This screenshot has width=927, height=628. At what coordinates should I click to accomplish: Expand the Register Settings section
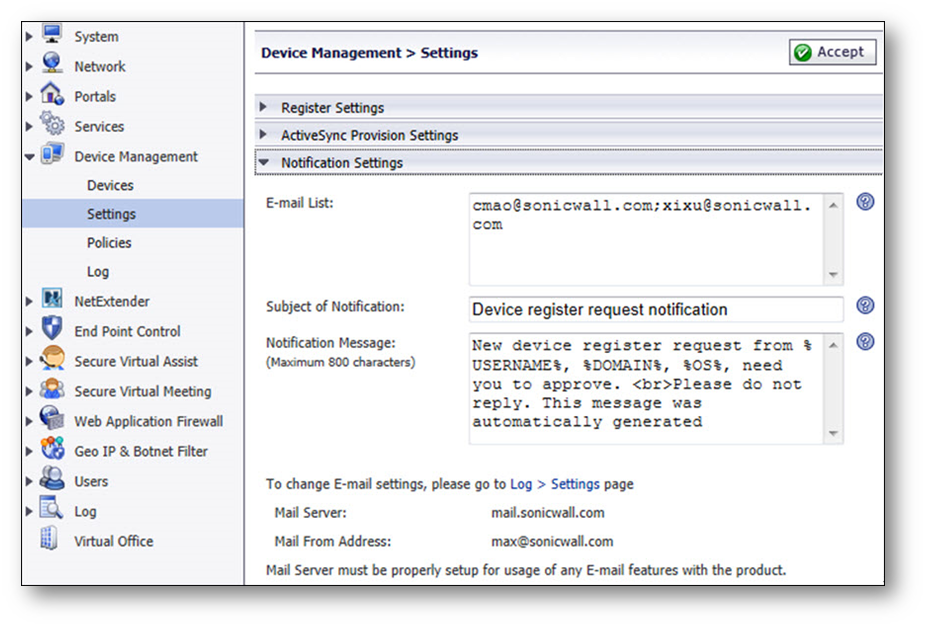click(332, 108)
